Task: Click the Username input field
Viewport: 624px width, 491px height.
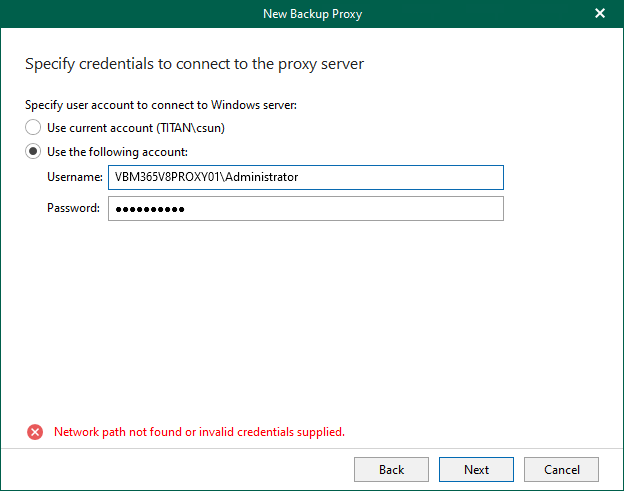Action: point(305,177)
